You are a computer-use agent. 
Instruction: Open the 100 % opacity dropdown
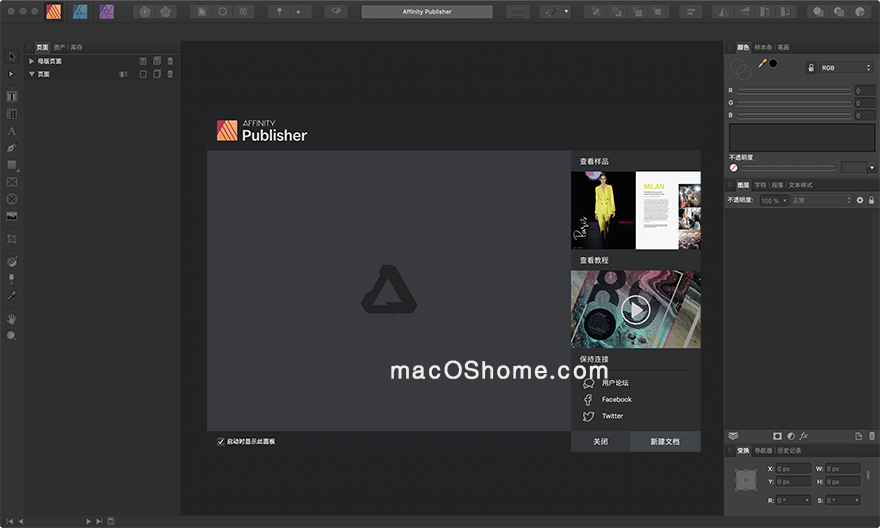(x=774, y=200)
